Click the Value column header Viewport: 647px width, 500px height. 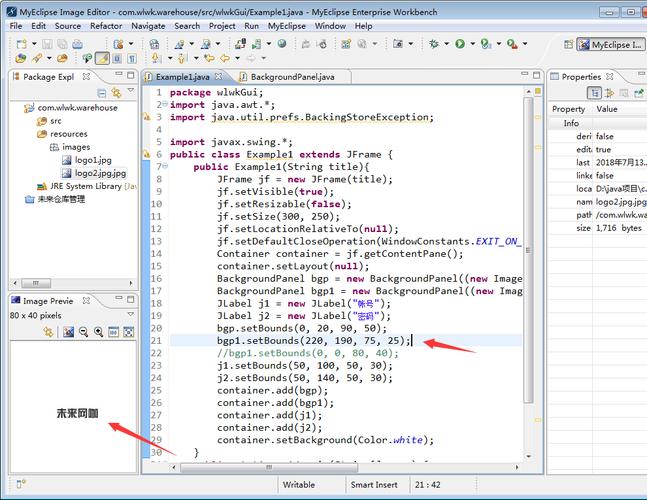[607, 109]
